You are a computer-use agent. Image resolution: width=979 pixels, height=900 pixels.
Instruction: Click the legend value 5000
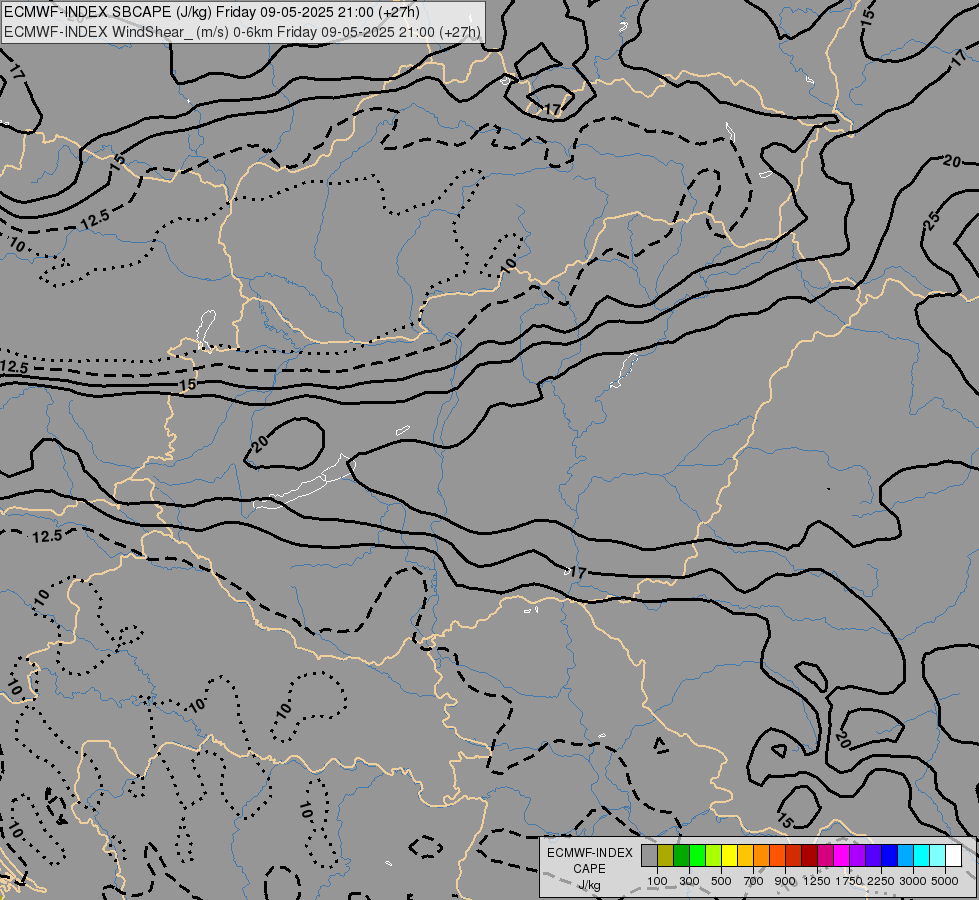pyautogui.click(x=945, y=881)
